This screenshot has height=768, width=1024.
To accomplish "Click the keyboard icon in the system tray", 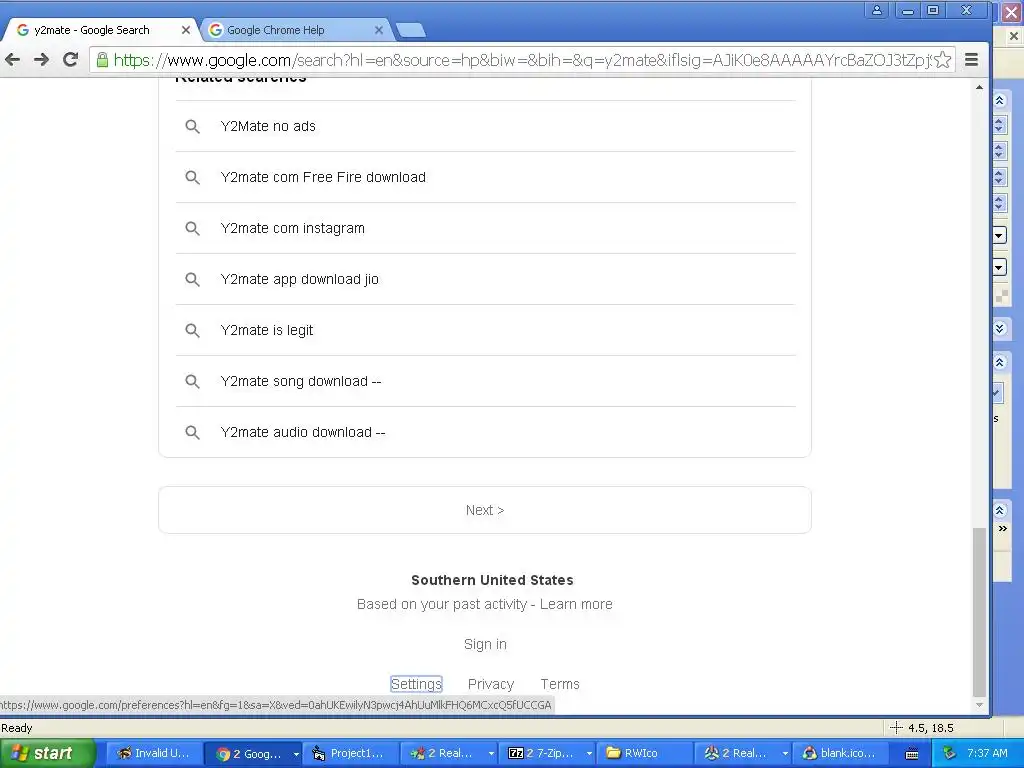I will (912, 754).
